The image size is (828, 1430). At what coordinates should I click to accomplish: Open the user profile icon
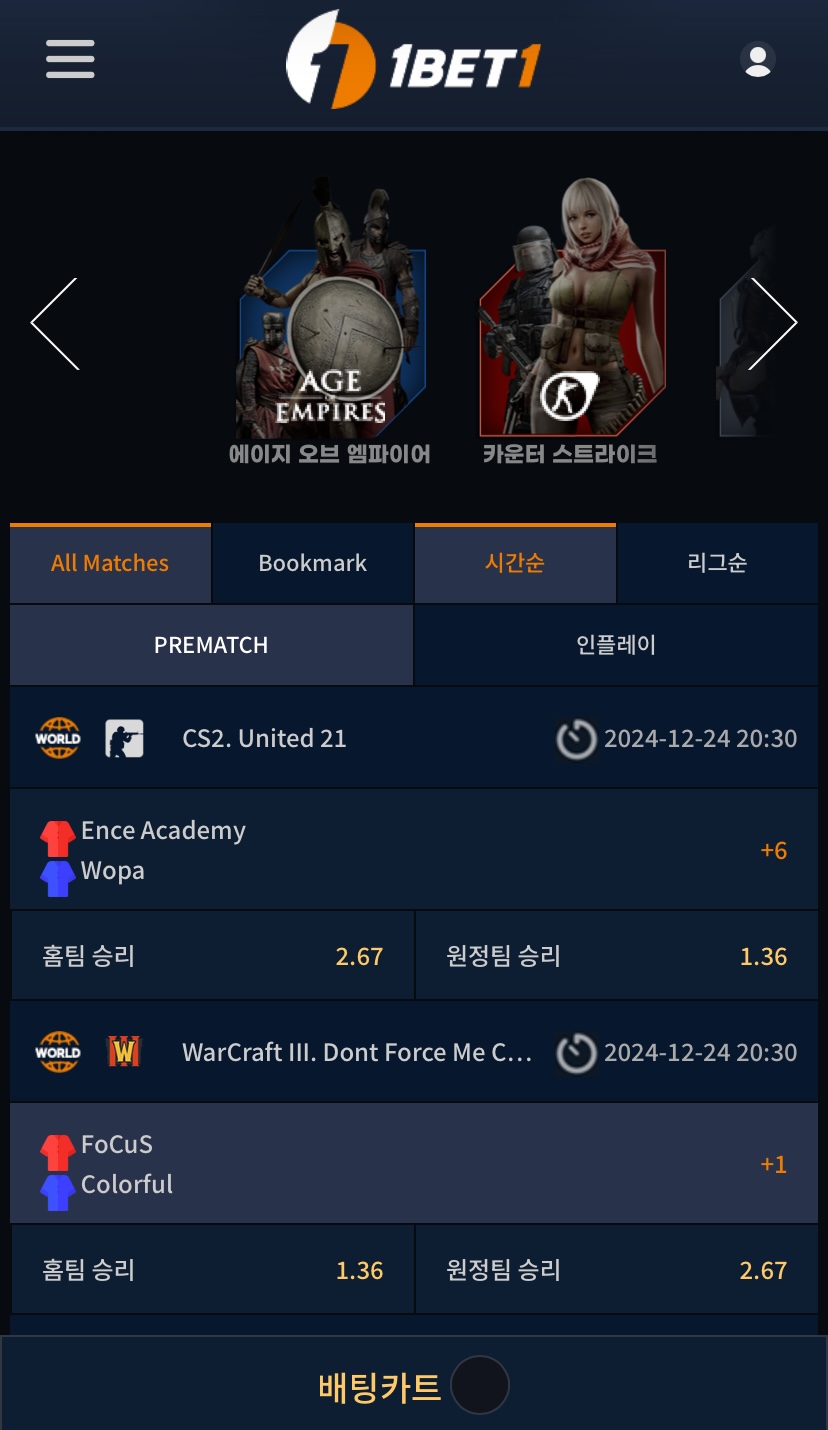(758, 60)
